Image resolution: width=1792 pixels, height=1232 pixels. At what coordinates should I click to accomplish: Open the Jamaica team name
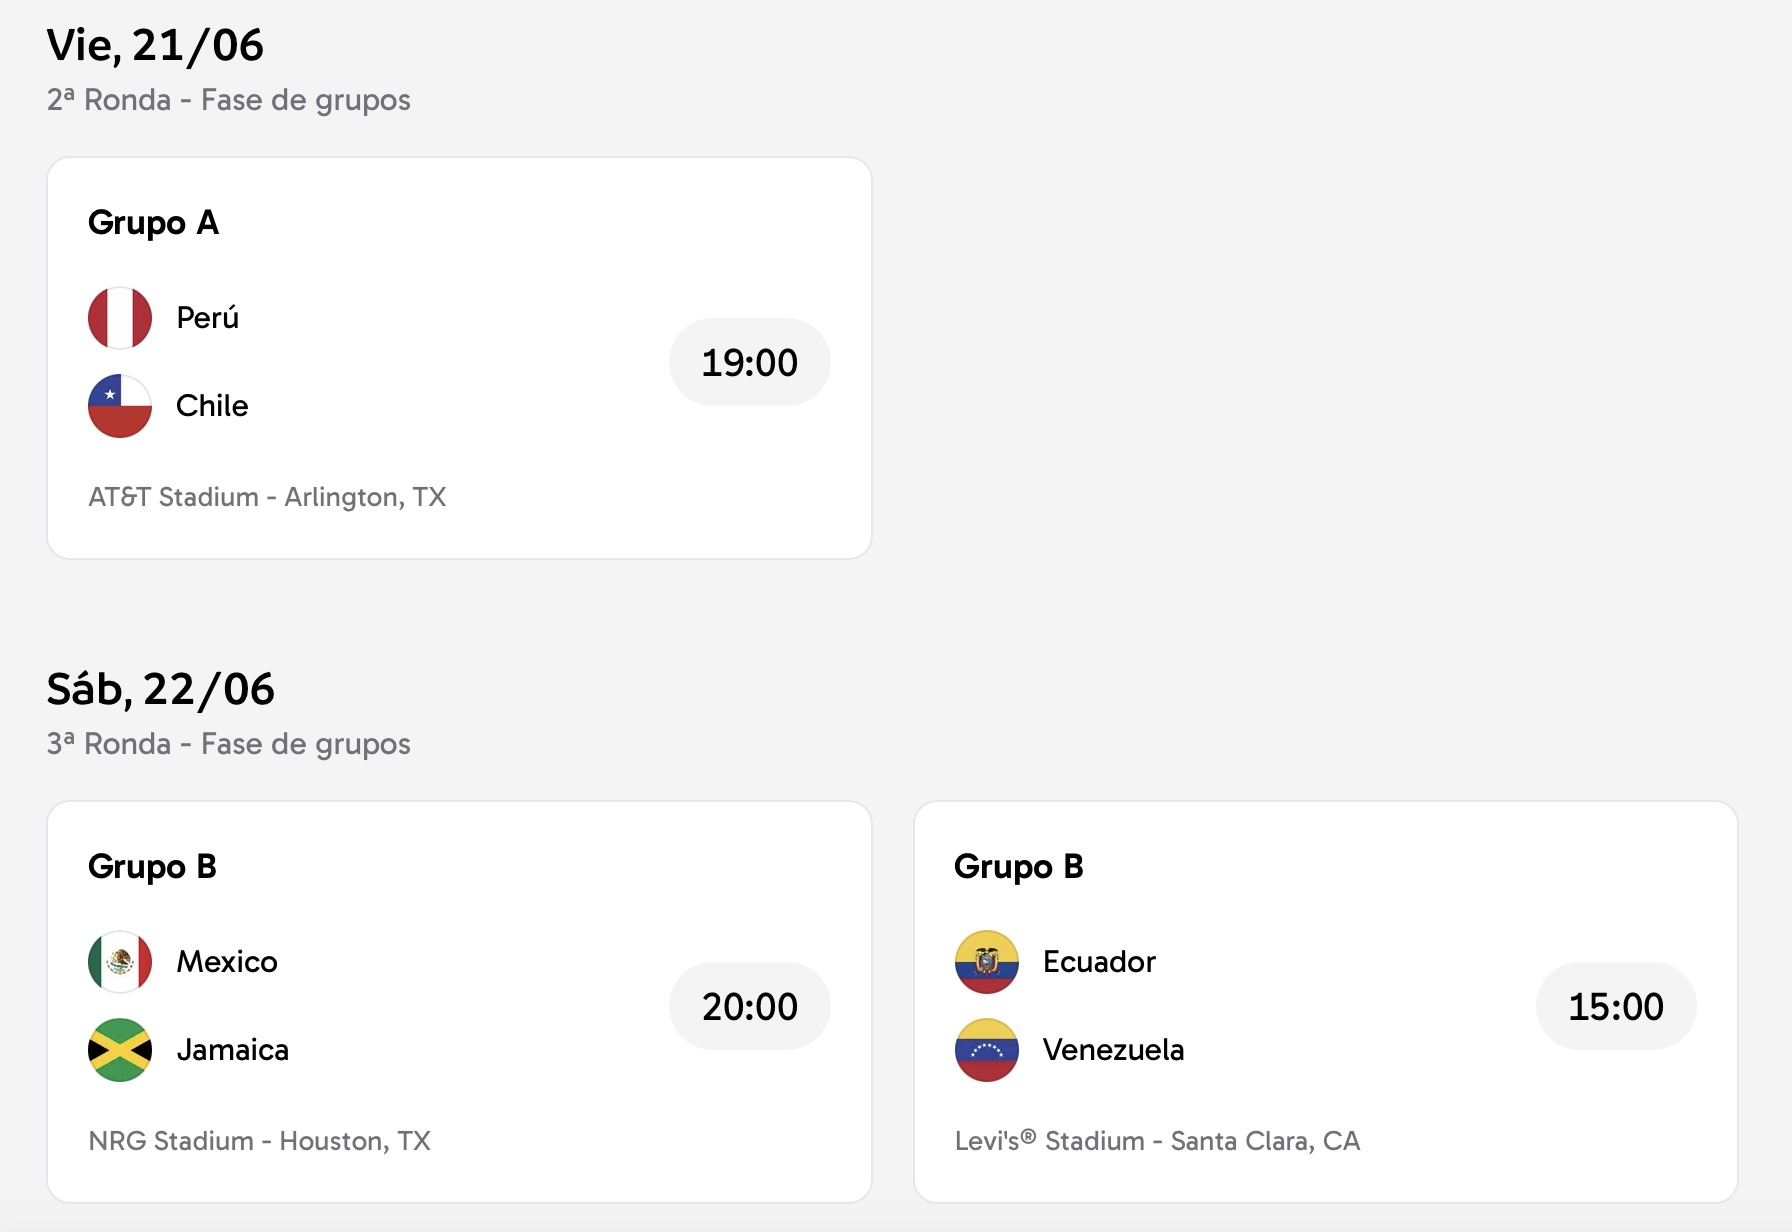[233, 1050]
